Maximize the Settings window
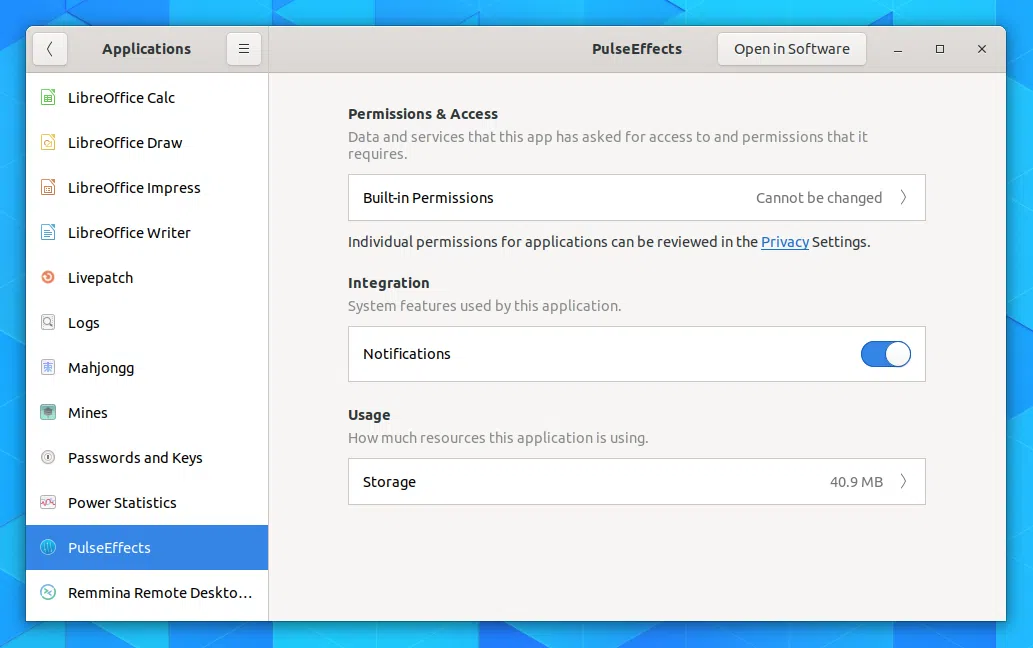Image resolution: width=1033 pixels, height=648 pixels. [x=939, y=49]
